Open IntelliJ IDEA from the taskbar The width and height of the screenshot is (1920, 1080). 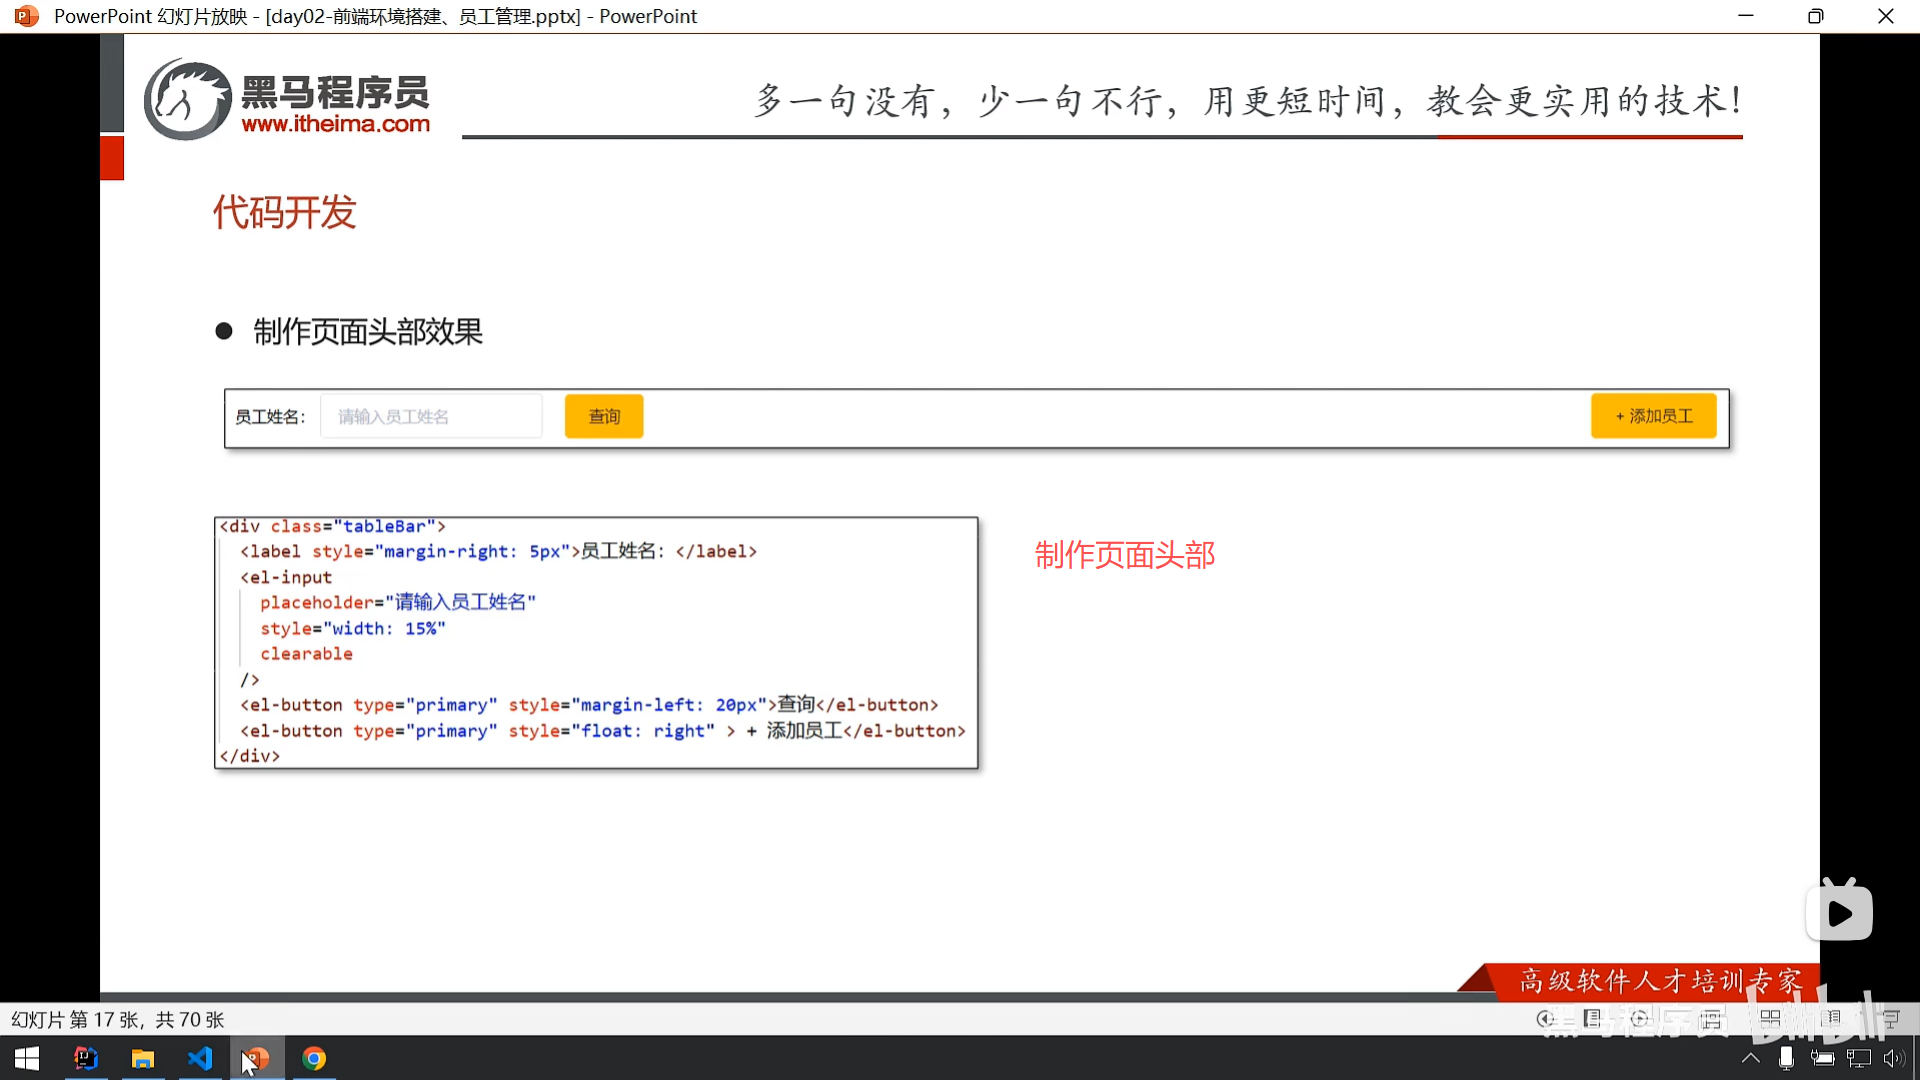pyautogui.click(x=86, y=1058)
